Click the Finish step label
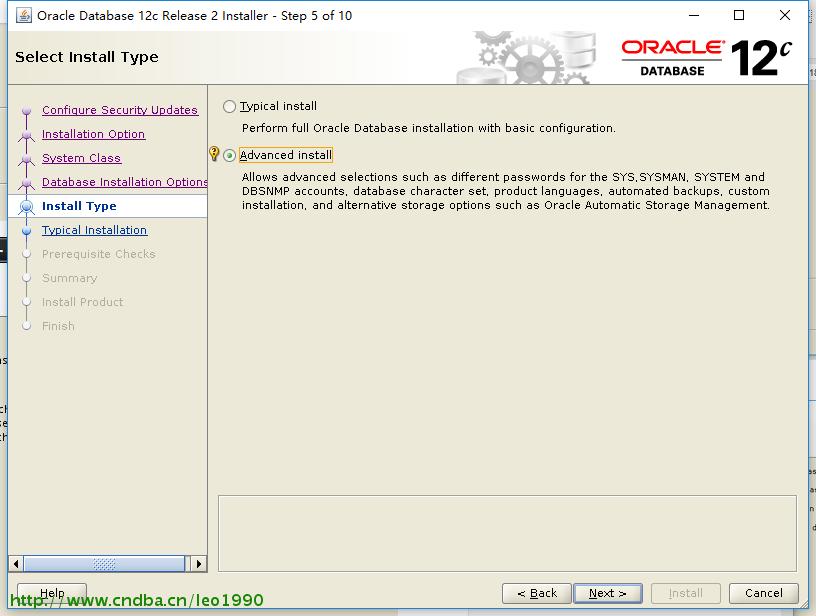 (58, 326)
